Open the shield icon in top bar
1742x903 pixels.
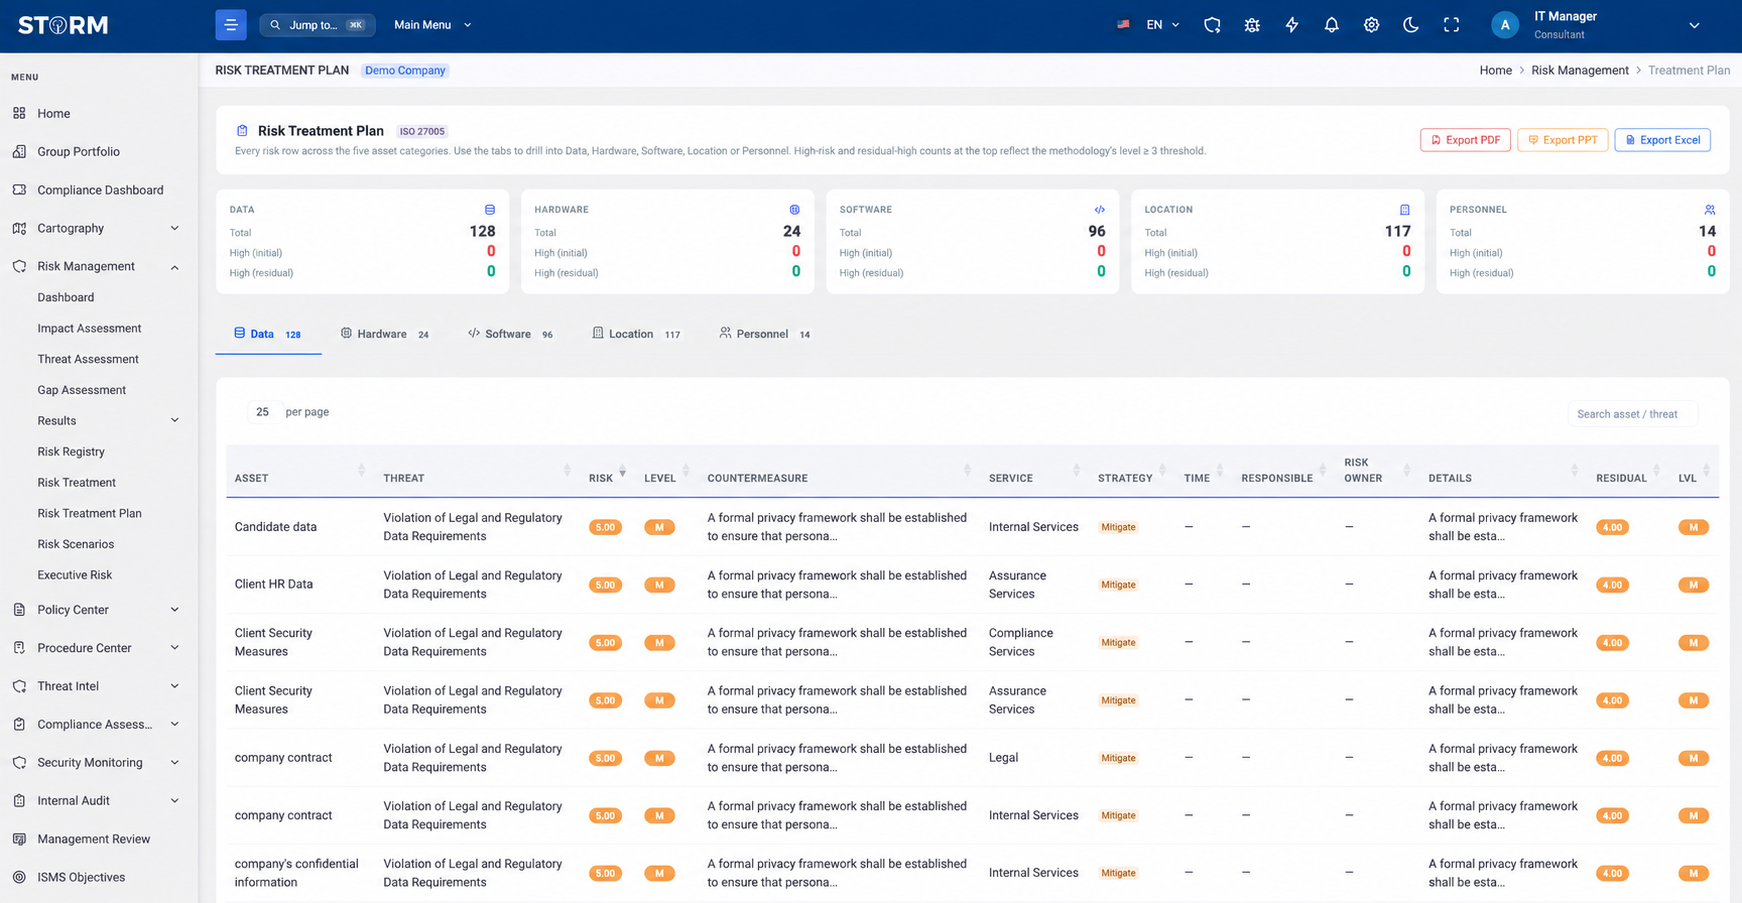pos(1212,25)
